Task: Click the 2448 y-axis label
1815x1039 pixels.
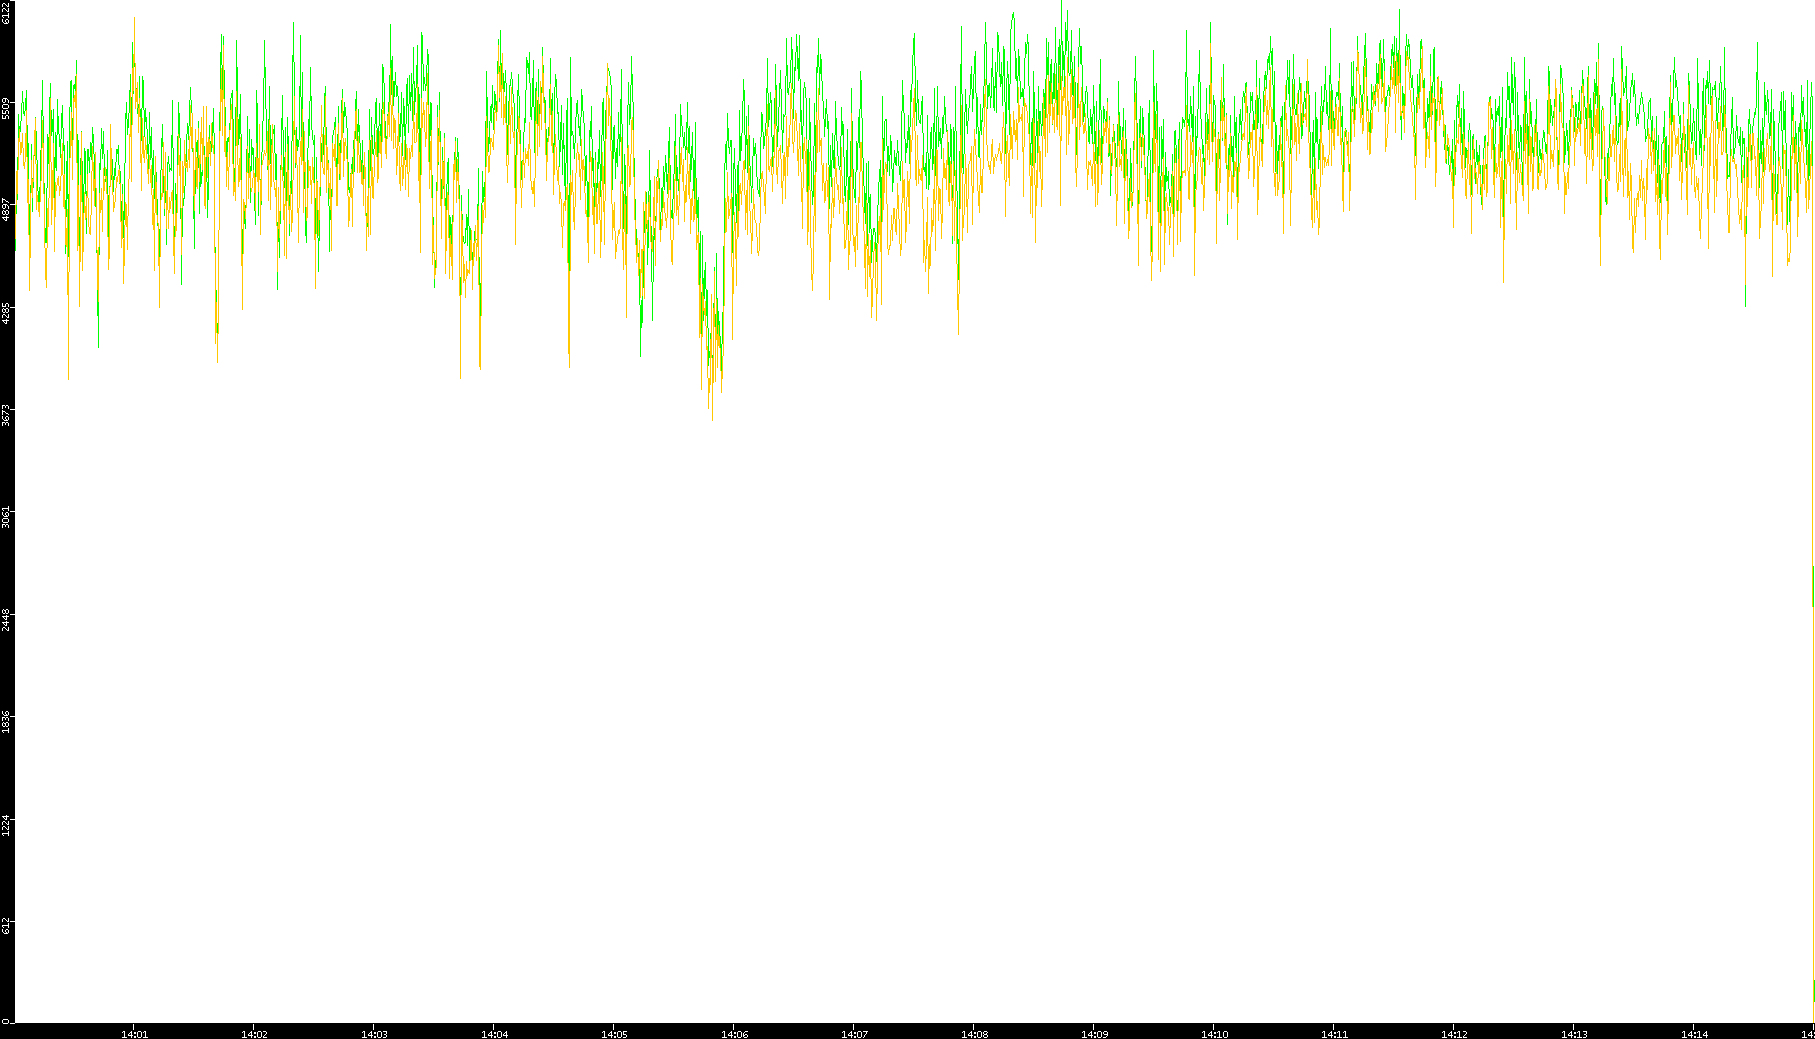Action: click(7, 620)
